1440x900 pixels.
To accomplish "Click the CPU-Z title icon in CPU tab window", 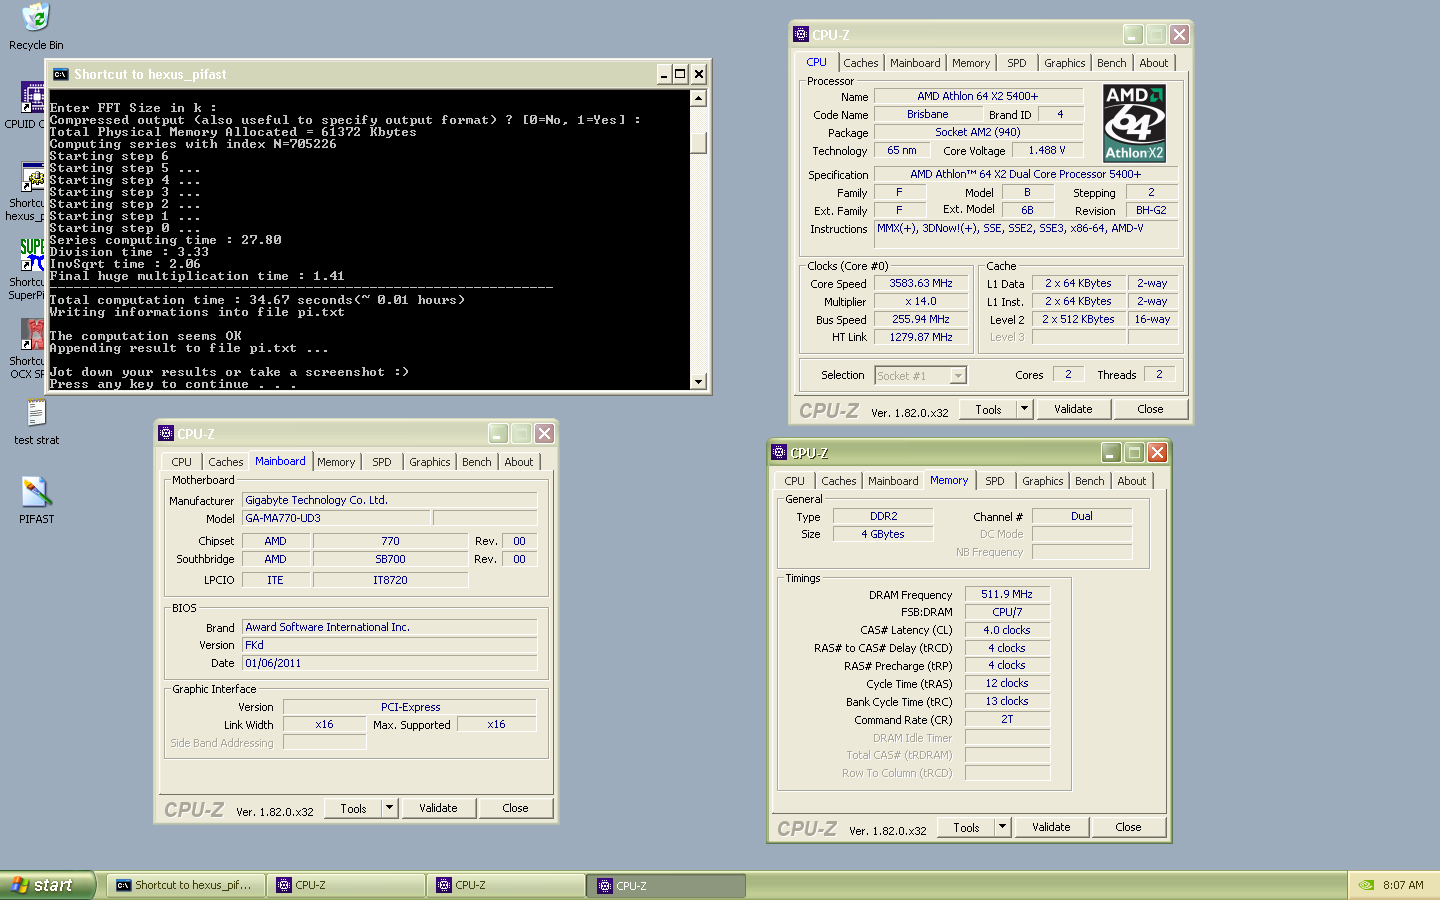I will pyautogui.click(x=801, y=34).
